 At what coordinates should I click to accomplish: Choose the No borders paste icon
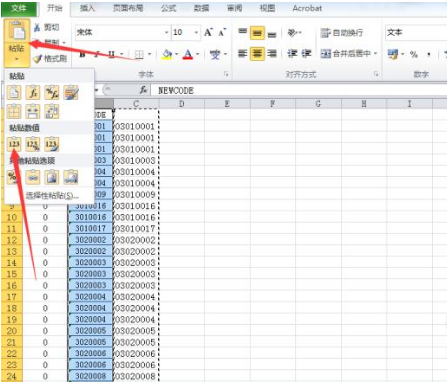(14, 112)
